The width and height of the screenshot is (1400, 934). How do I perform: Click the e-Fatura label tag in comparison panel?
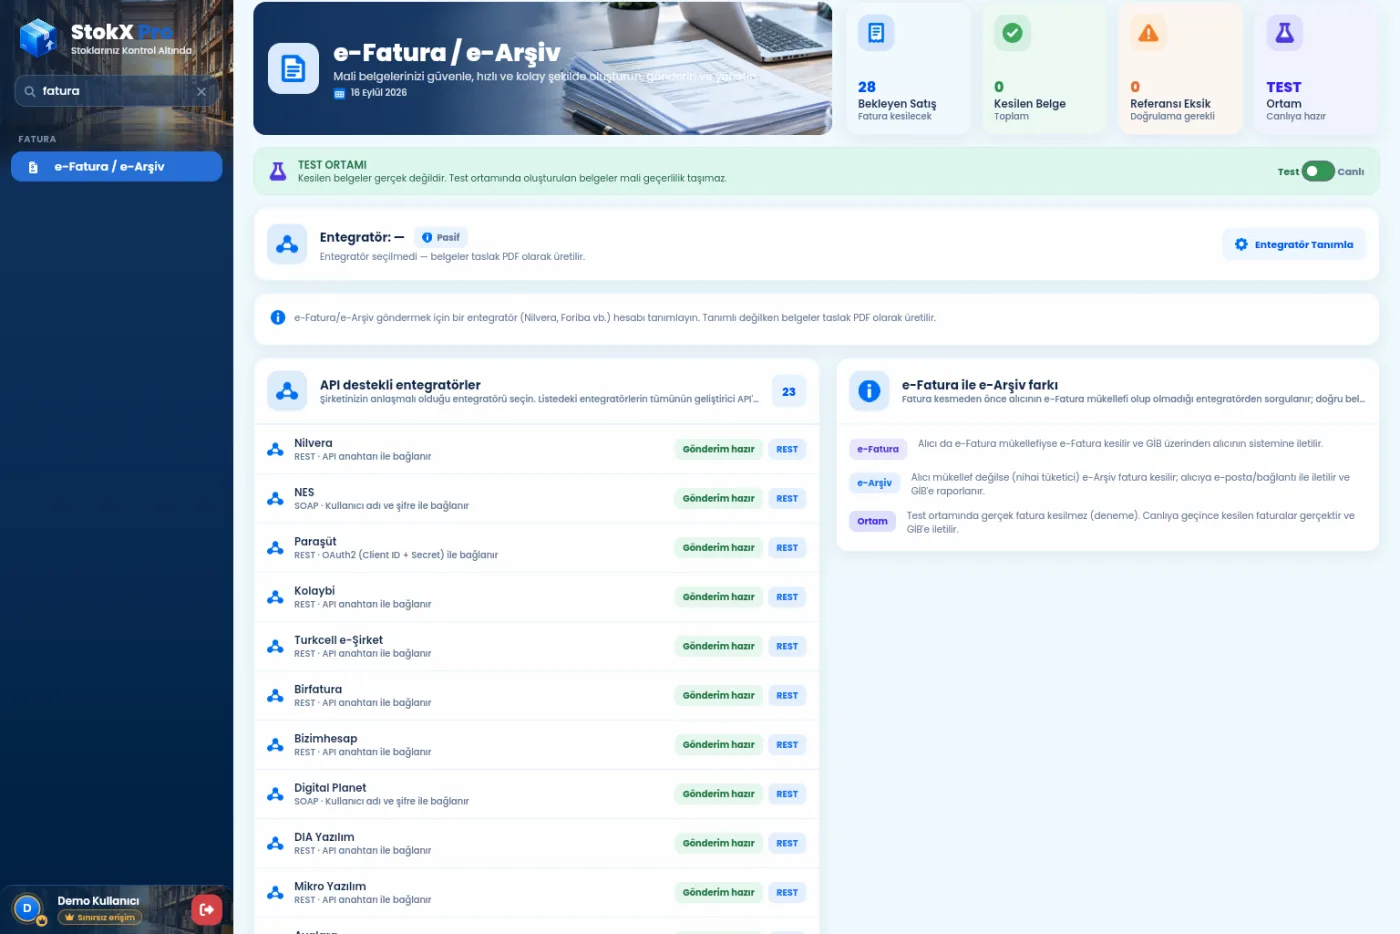tap(878, 449)
